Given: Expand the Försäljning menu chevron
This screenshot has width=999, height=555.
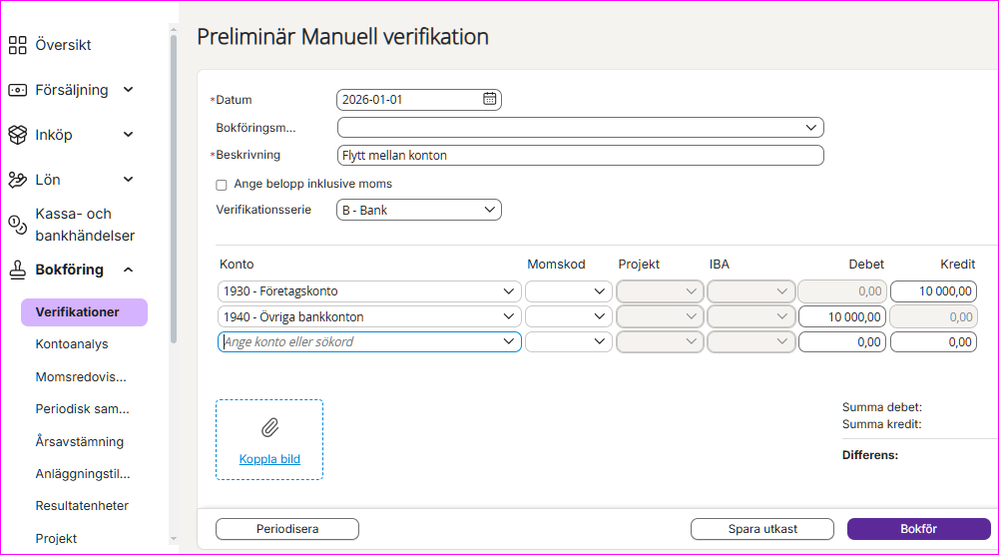Looking at the screenshot, I should click(128, 90).
